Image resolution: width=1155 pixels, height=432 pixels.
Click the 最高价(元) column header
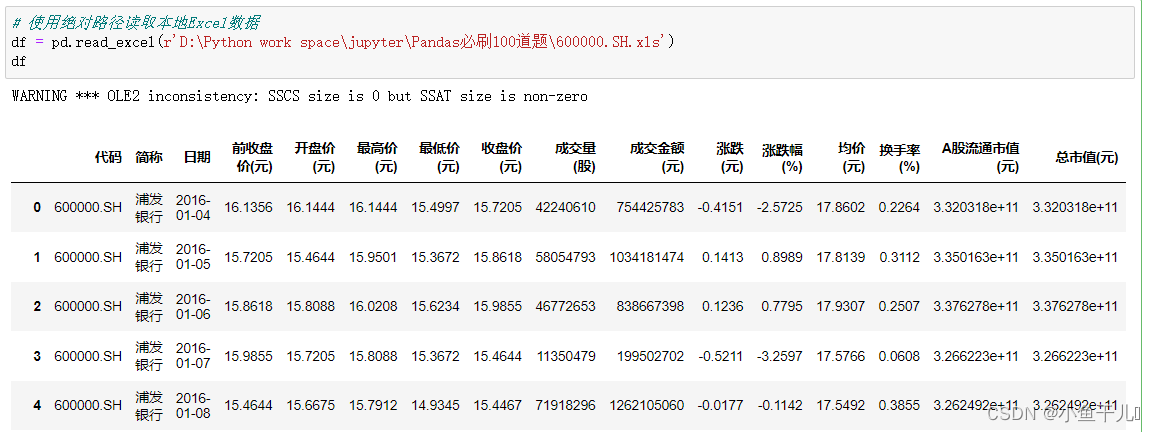376,158
